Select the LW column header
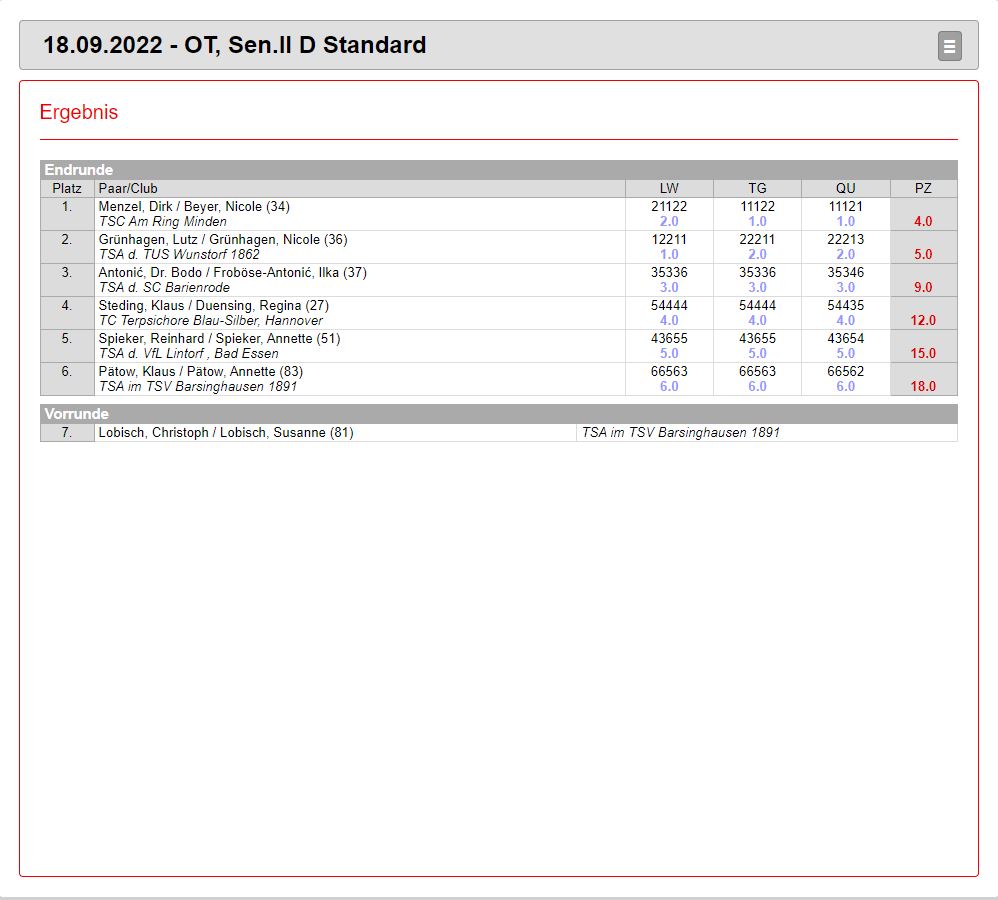Image resolution: width=998 pixels, height=900 pixels. (x=669, y=188)
